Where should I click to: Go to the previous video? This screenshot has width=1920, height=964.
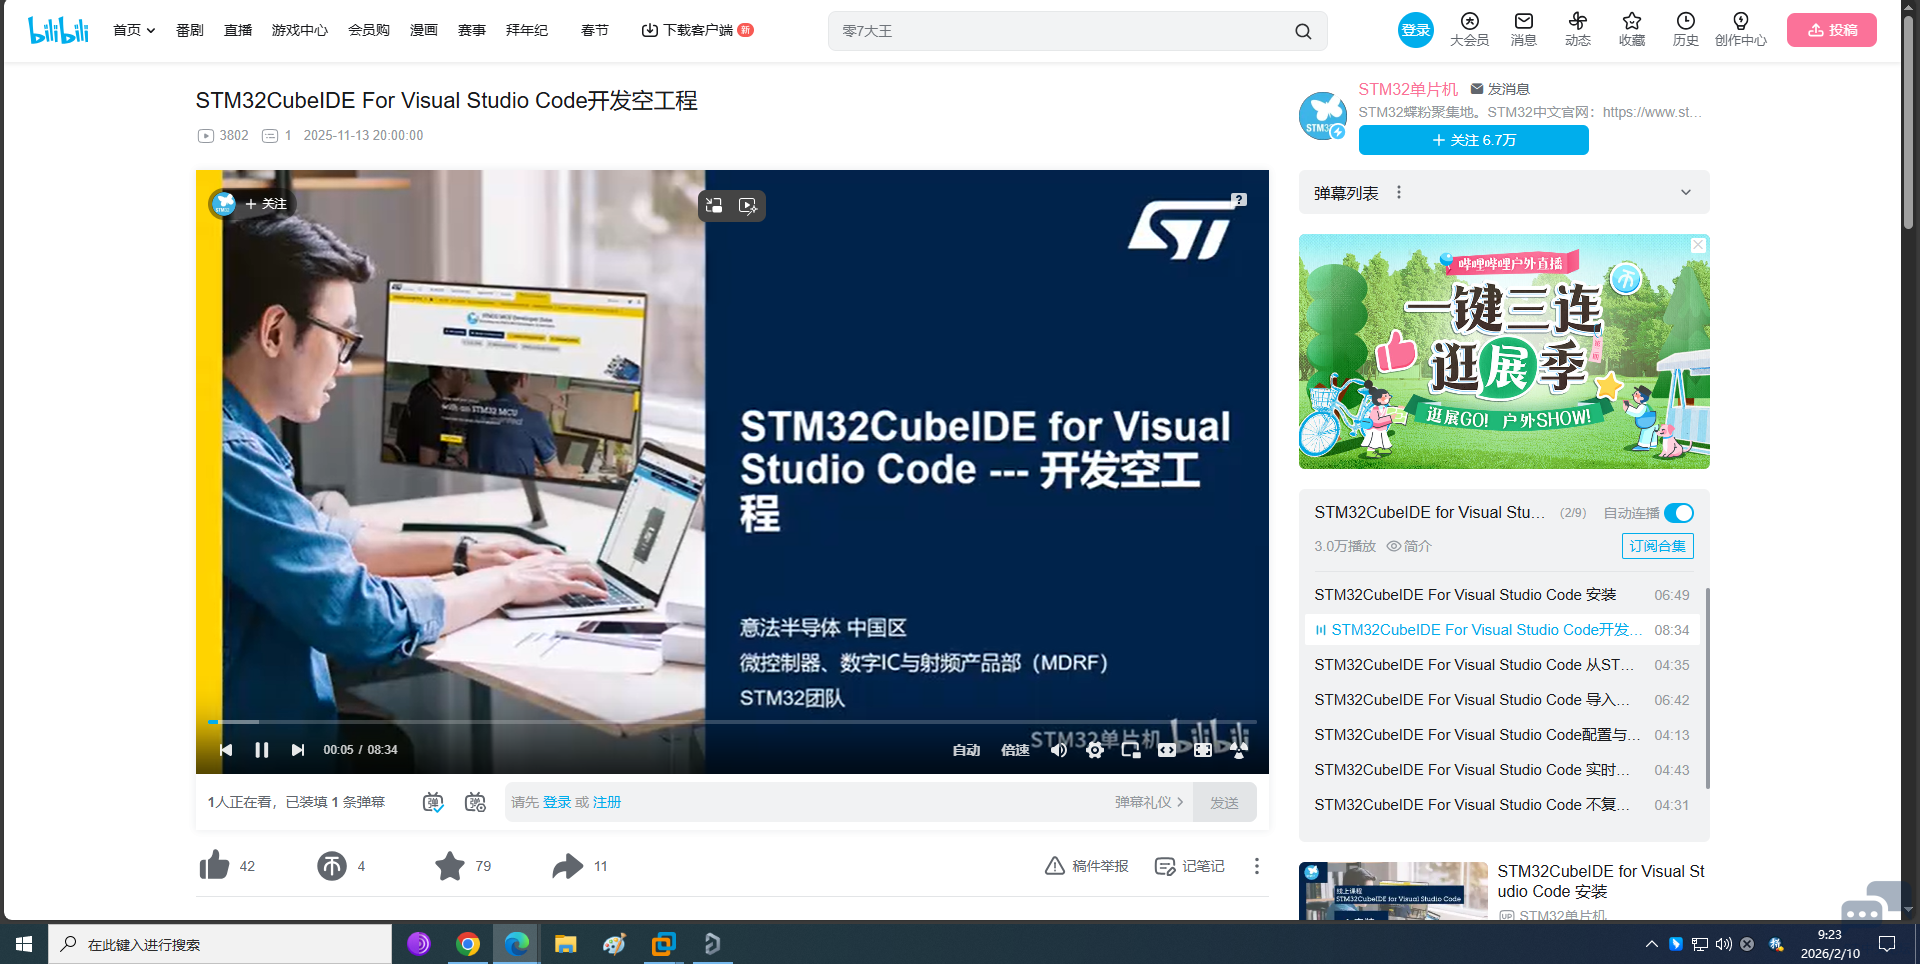tap(226, 750)
